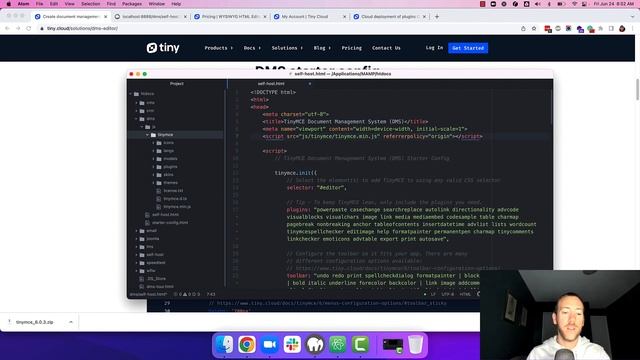Image resolution: width=640 pixels, height=360 pixels.
Task: Open the Pricing link in site nav
Action: [351, 48]
